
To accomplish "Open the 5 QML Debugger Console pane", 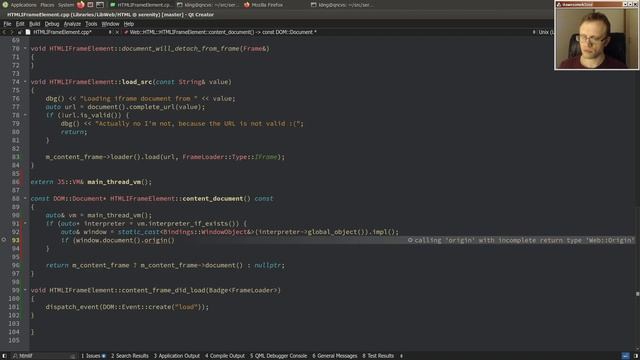I will (x=278, y=356).
